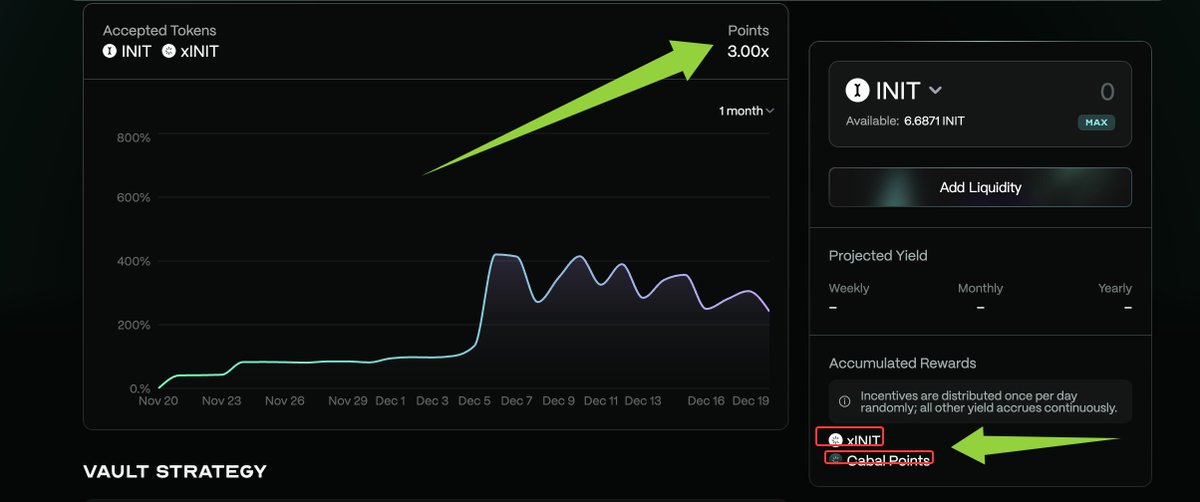
Task: Open the 1 month time range dropdown
Action: [746, 111]
